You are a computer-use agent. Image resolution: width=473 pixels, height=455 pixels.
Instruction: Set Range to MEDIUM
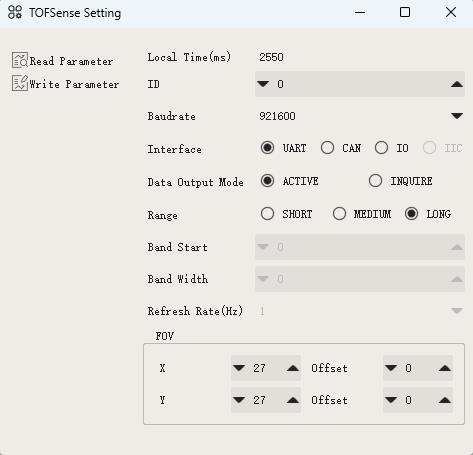click(x=339, y=214)
